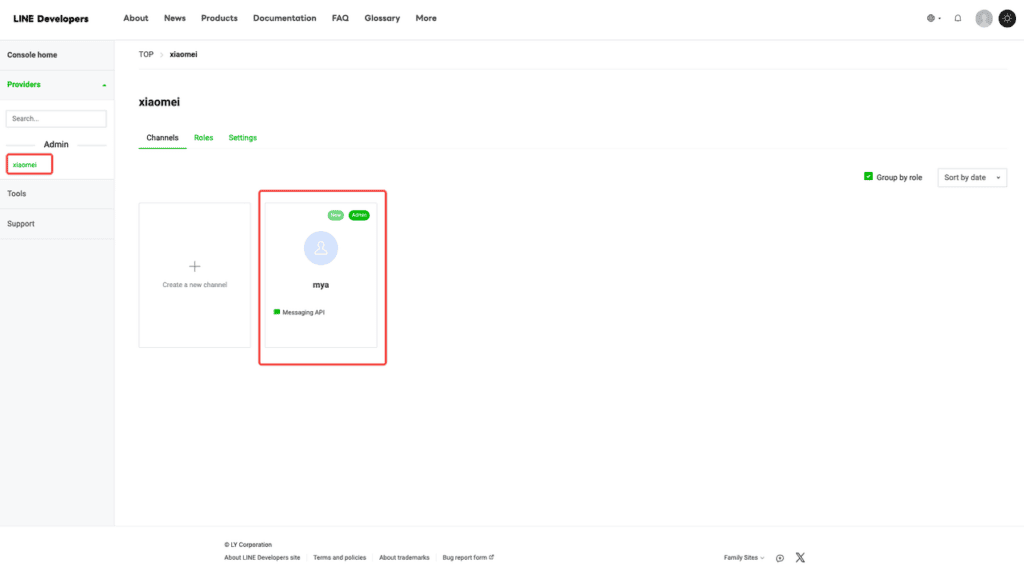Open the user profile avatar
1024x571 pixels.
pos(984,18)
